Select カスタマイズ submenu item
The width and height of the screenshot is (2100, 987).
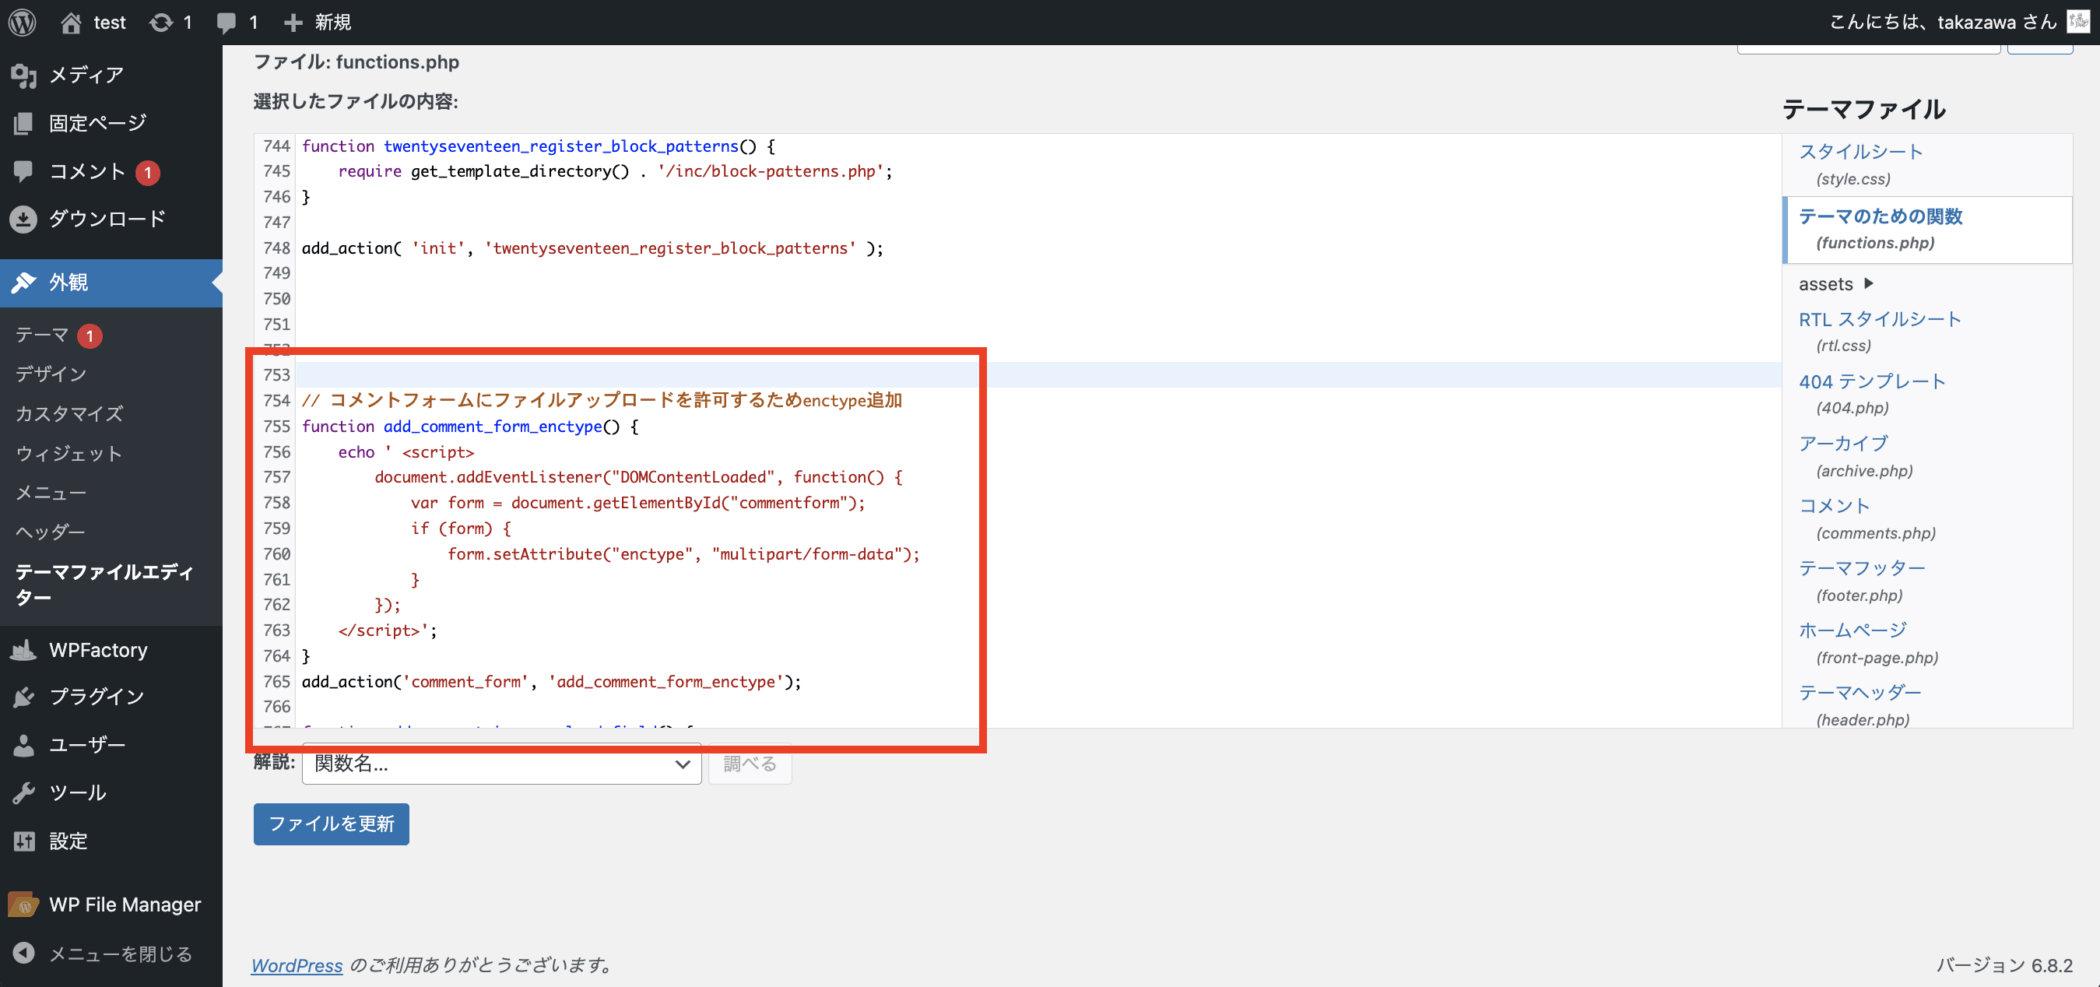pos(69,413)
